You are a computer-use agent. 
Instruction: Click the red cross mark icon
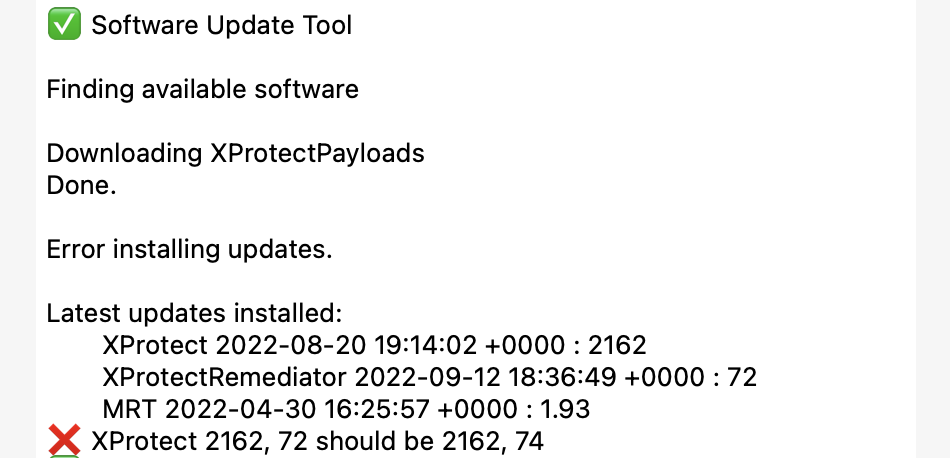(65, 440)
